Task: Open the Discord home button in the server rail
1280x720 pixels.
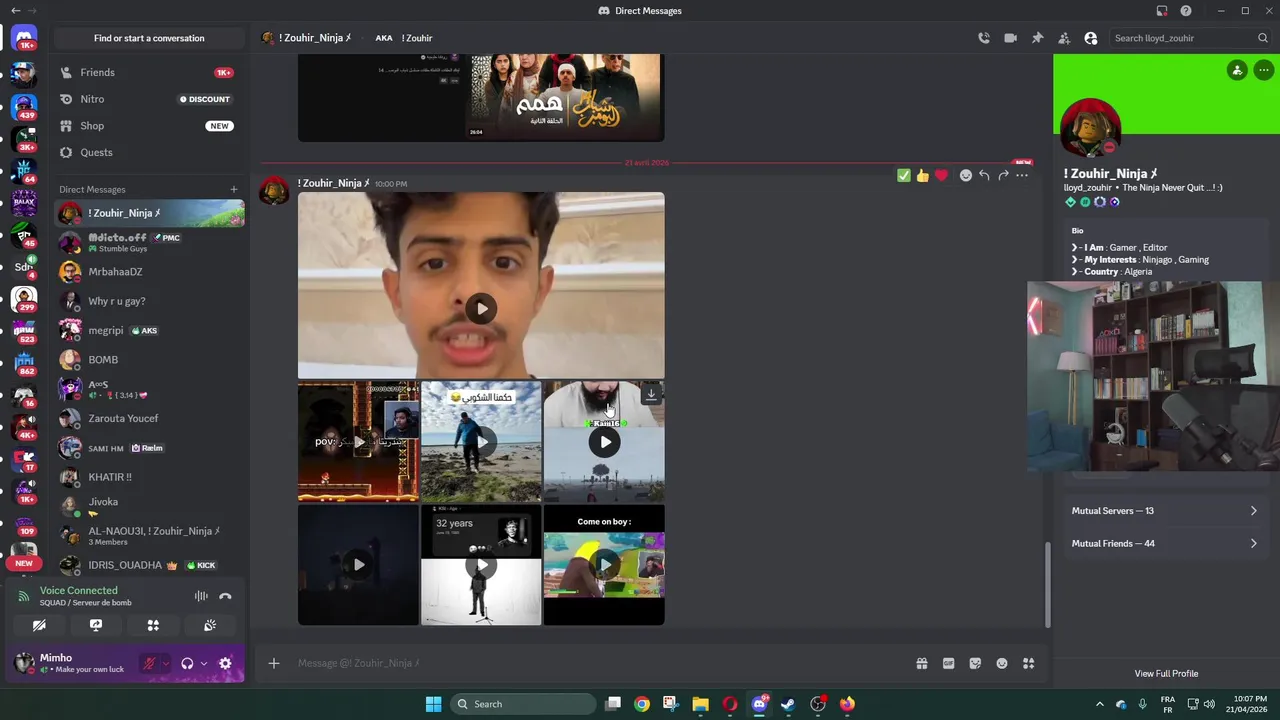Action: [24, 39]
